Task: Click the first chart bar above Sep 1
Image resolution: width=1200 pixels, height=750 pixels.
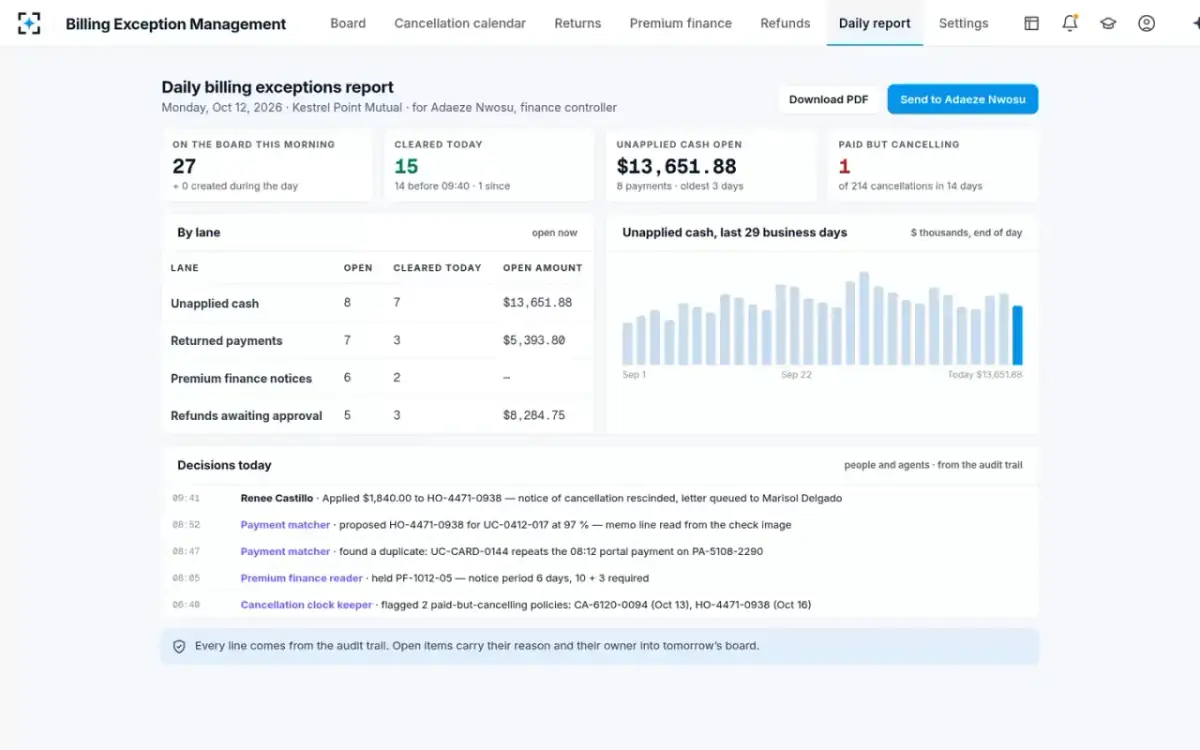Action: click(628, 343)
